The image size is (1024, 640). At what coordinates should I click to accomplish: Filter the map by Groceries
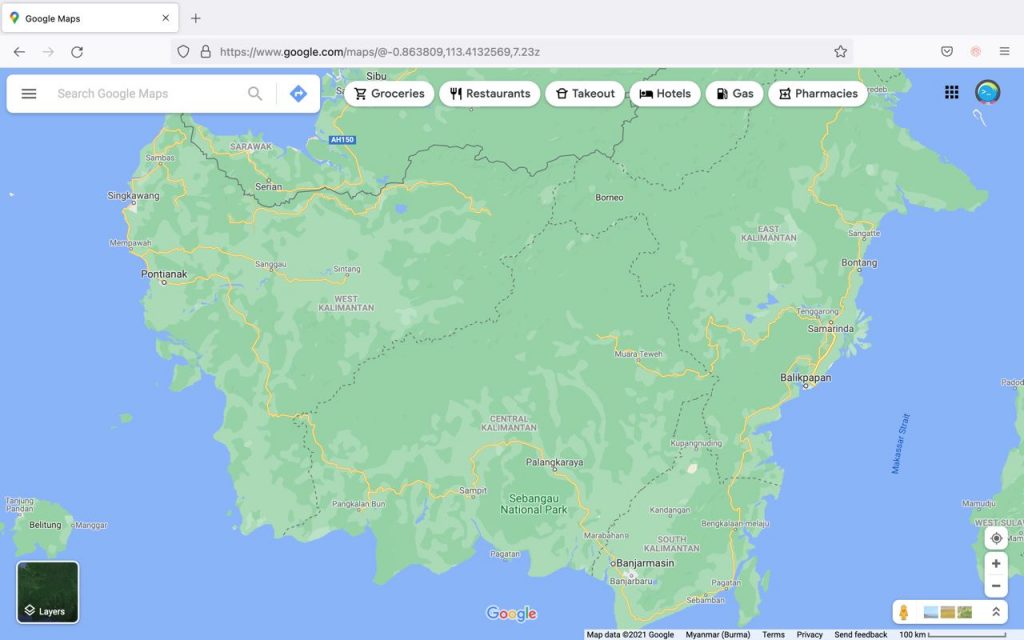(x=389, y=94)
